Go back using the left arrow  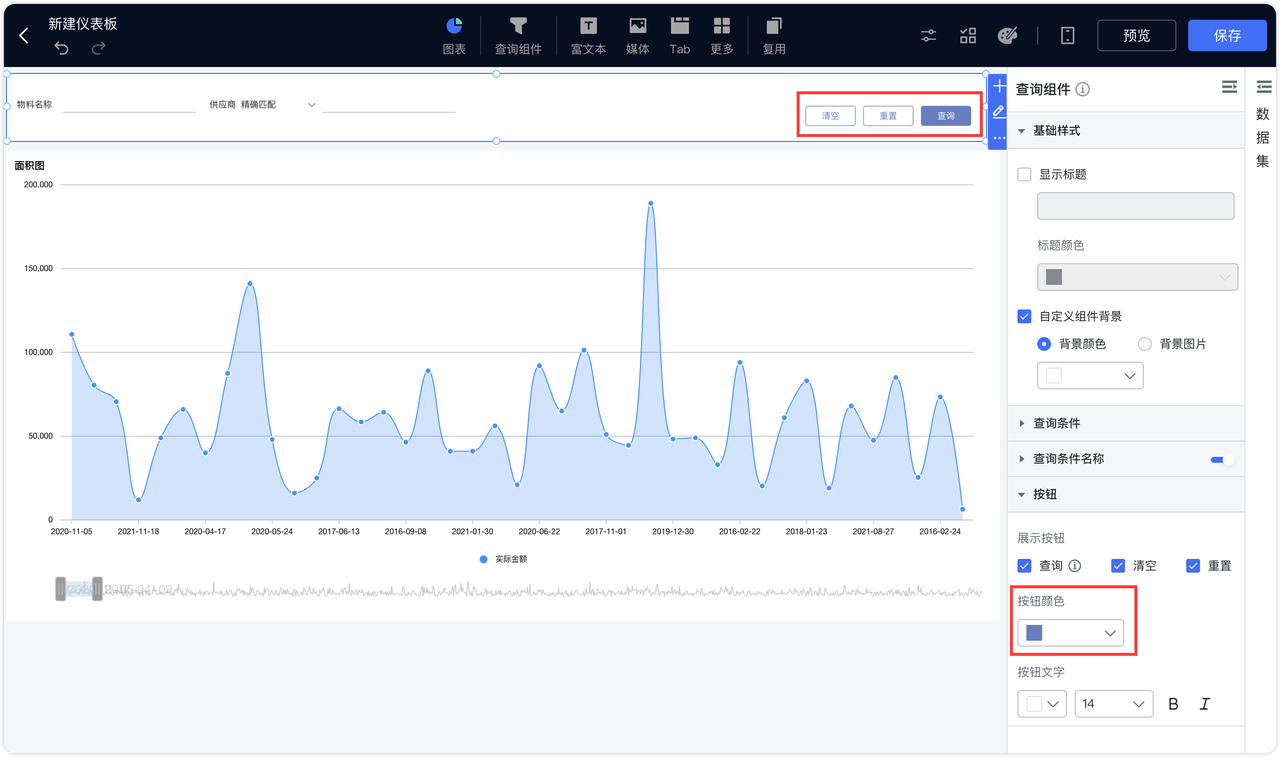coord(24,35)
